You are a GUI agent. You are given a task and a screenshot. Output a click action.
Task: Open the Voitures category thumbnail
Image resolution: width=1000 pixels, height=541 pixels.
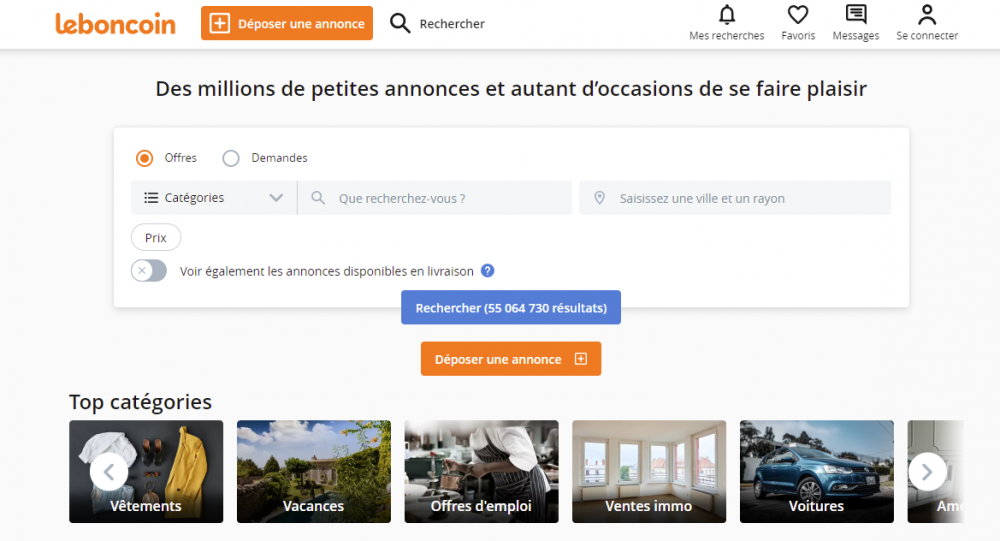pyautogui.click(x=816, y=471)
